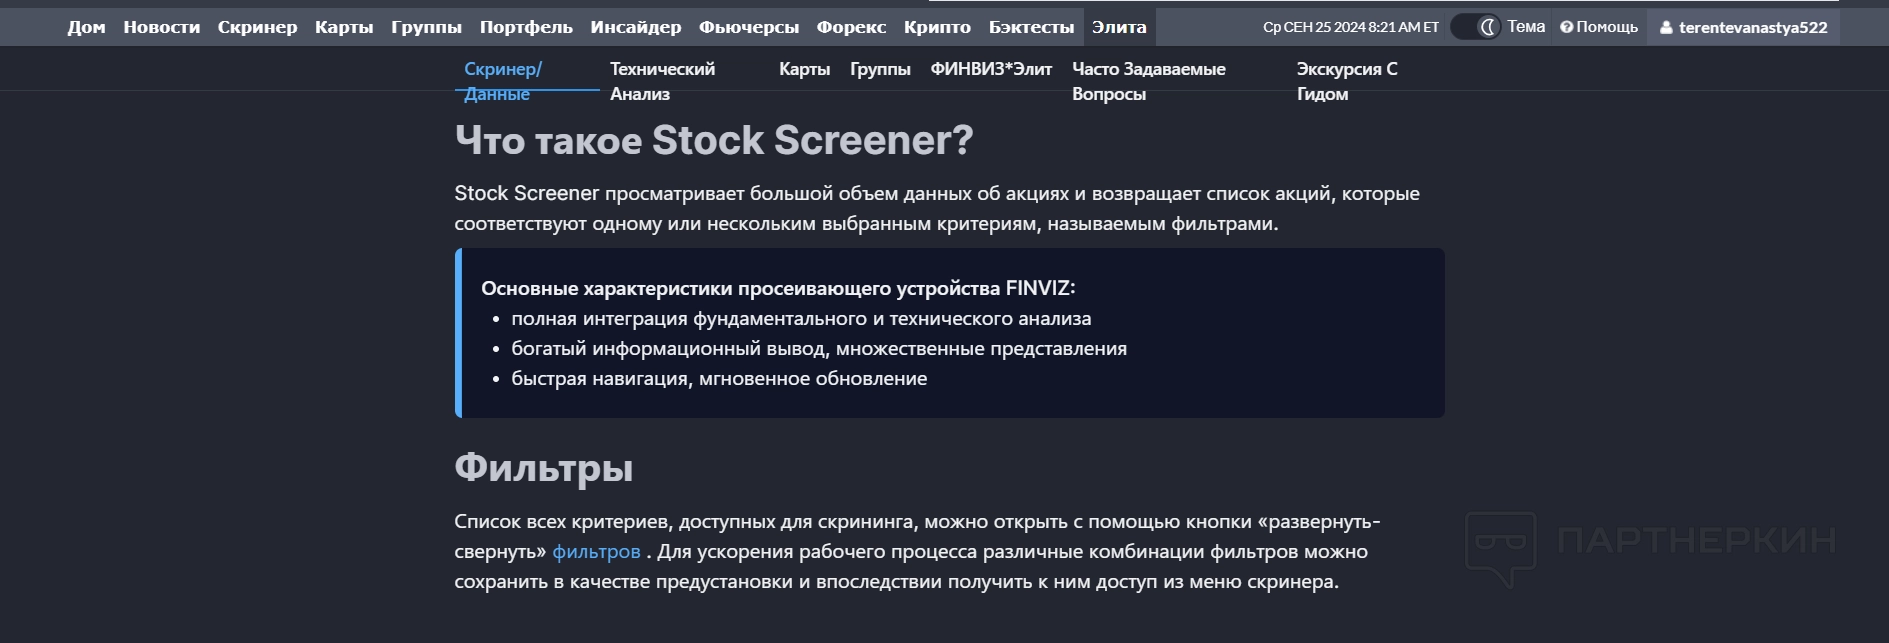Viewport: 1889px width, 643px height.
Task: Open the Дом menu item
Action: pos(86,27)
